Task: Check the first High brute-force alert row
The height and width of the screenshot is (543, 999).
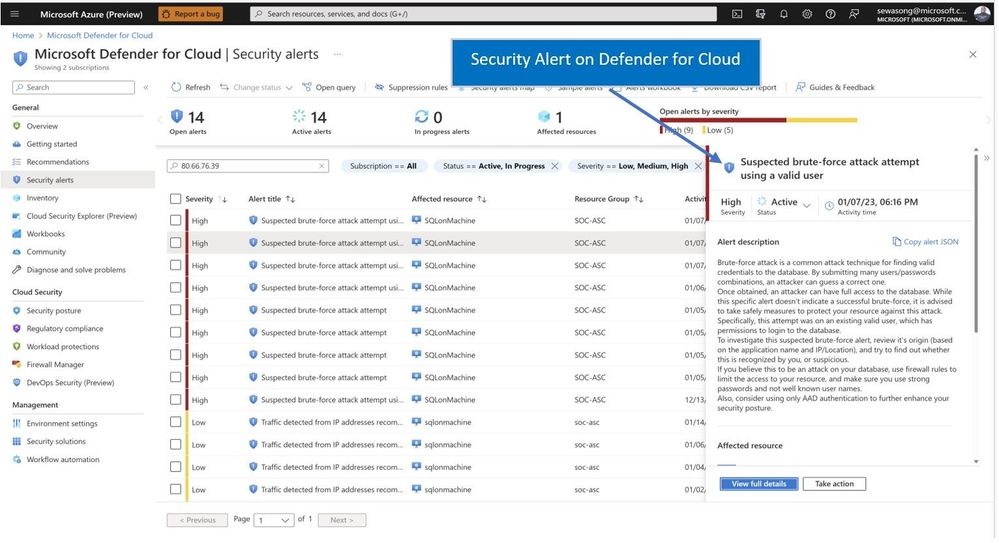Action: [175, 220]
